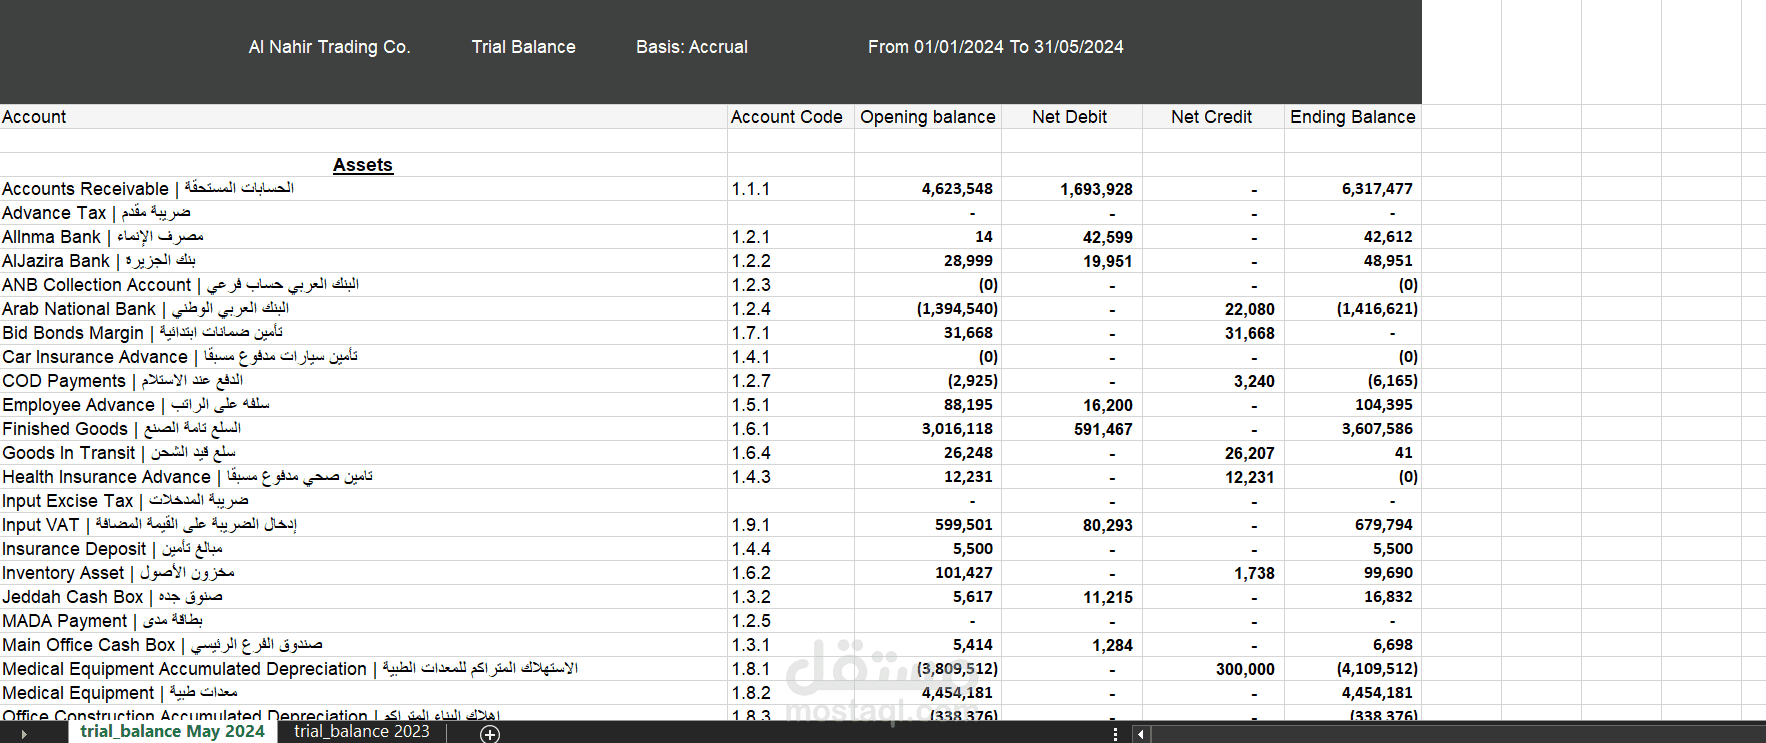Select the Inventory Asset account cell
The image size is (1766, 743).
[363, 573]
